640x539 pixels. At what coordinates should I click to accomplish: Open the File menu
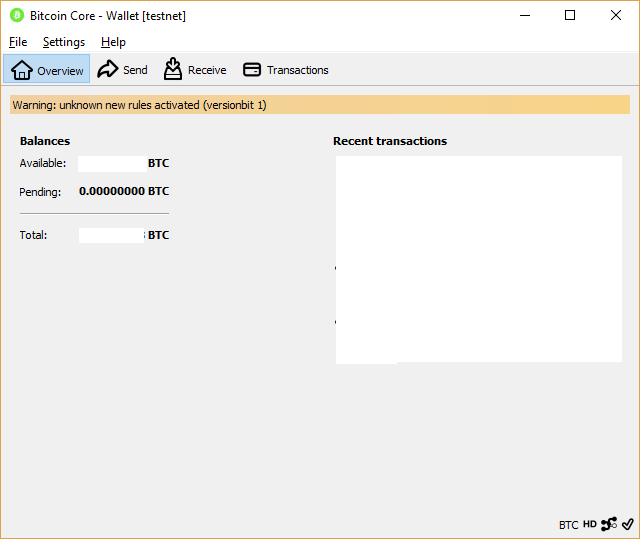(18, 42)
